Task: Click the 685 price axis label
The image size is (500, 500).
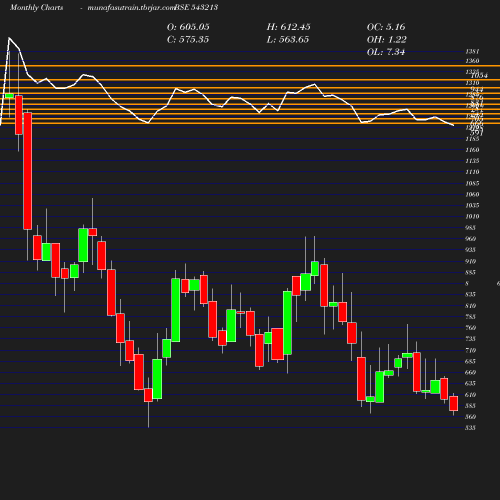Action: [x=470, y=361]
